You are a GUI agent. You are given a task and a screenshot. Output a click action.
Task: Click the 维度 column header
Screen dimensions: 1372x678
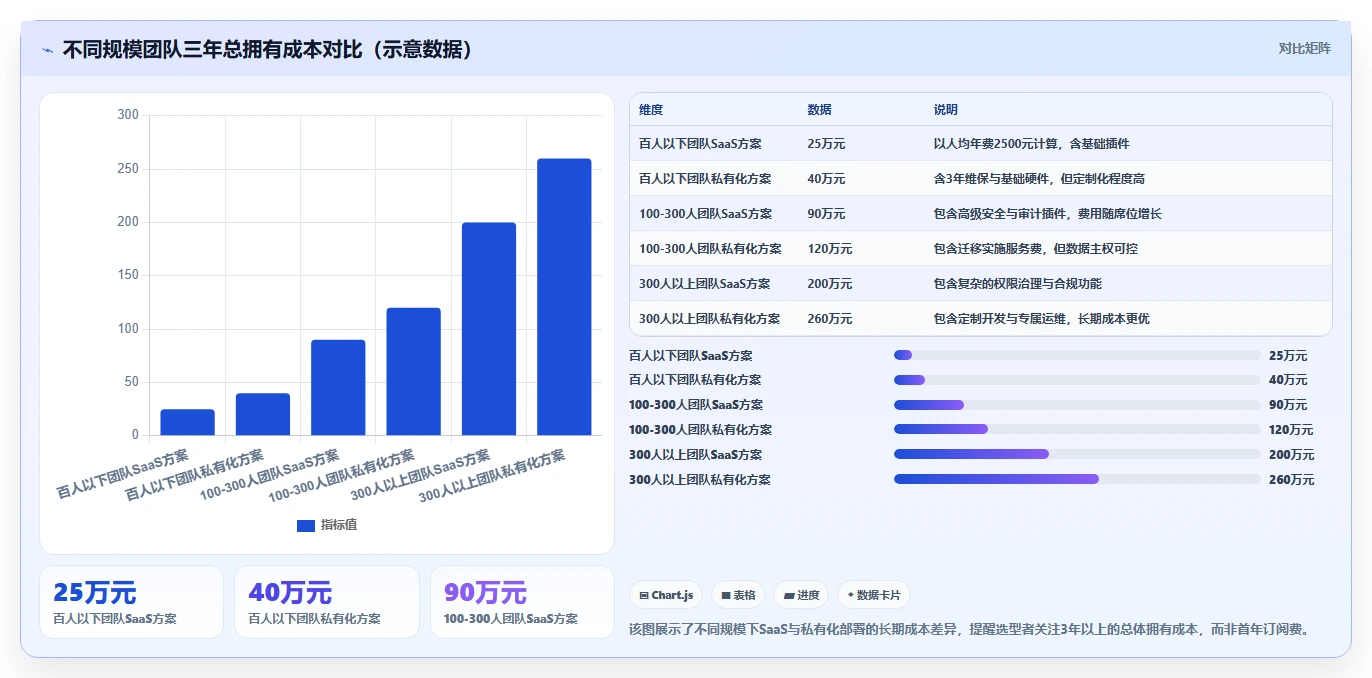tap(651, 110)
